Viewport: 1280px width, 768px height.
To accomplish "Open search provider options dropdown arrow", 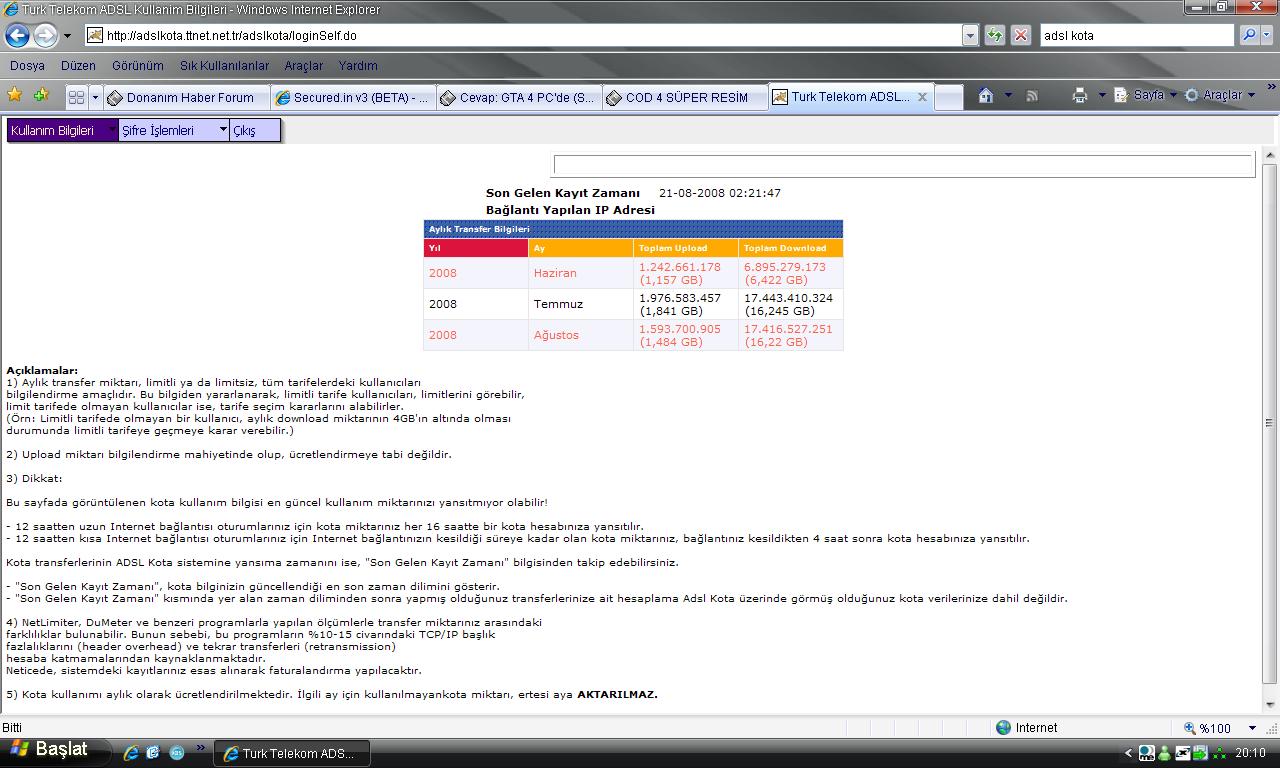I will [x=1268, y=35].
